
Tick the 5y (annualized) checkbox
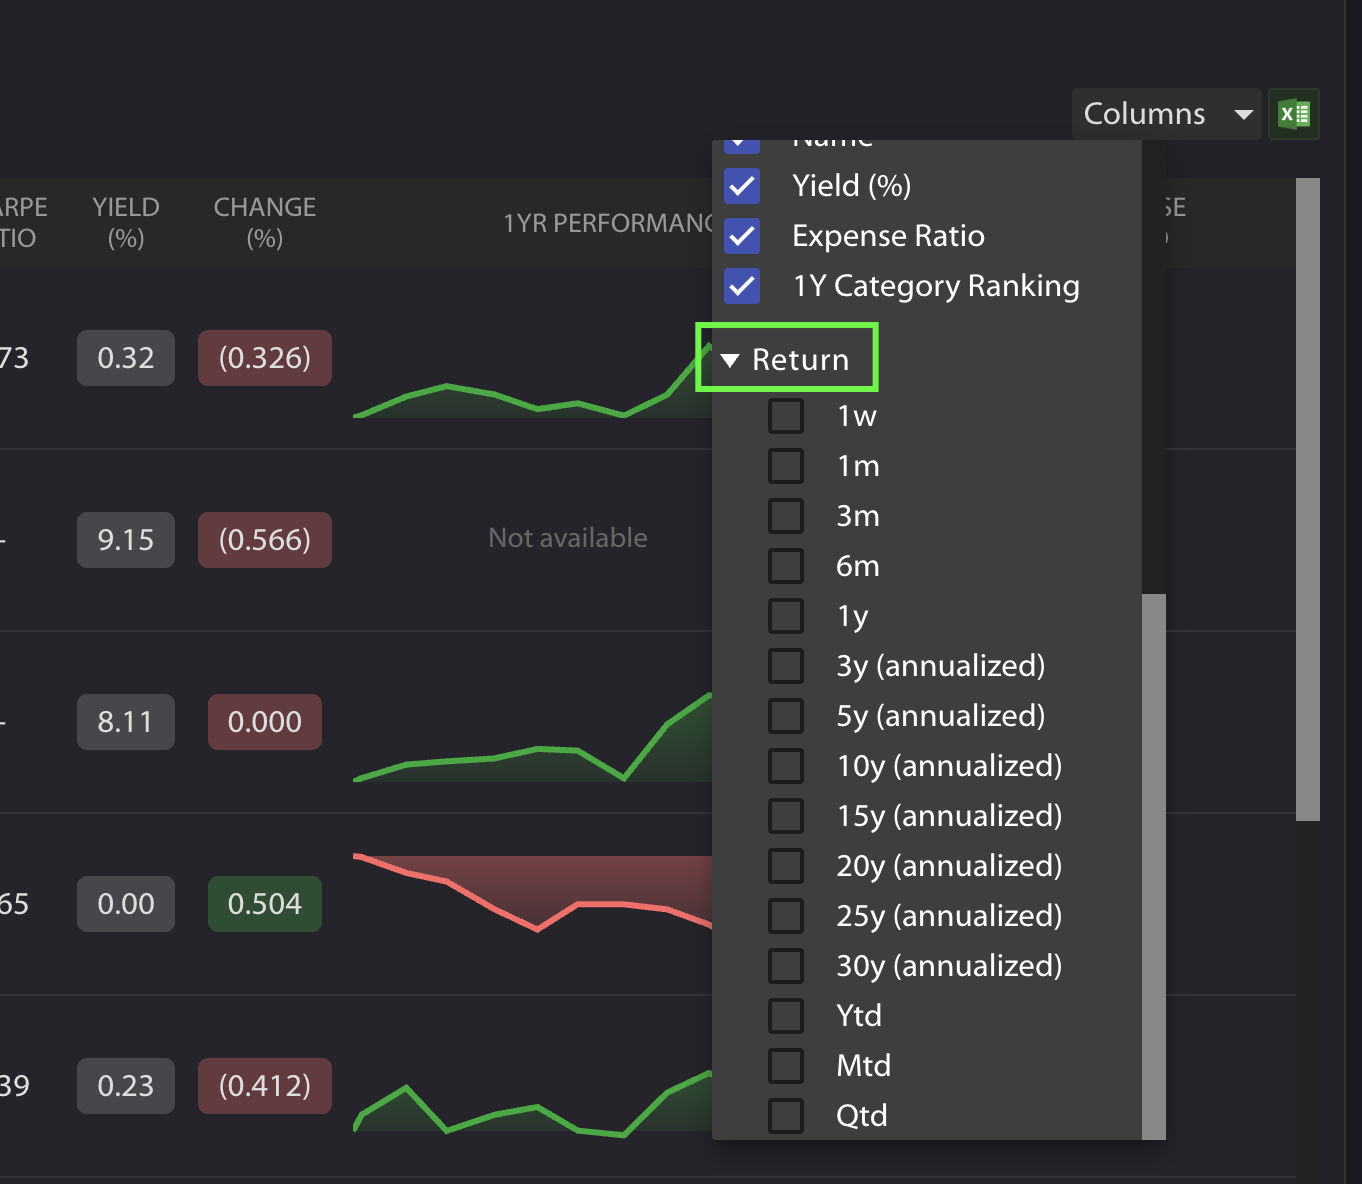[x=786, y=716]
